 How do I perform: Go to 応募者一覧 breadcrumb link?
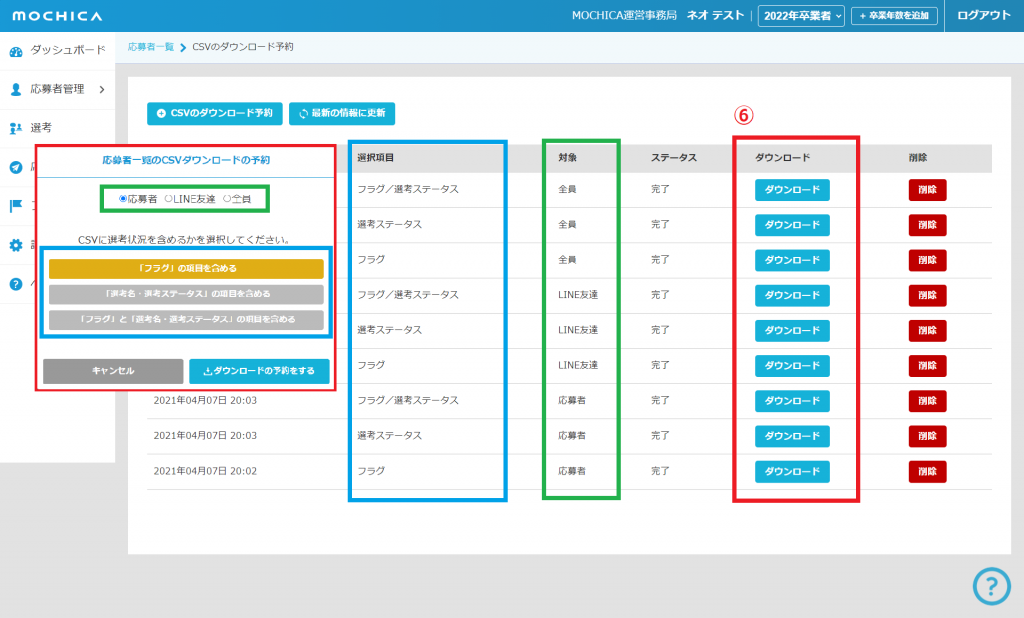(x=150, y=47)
